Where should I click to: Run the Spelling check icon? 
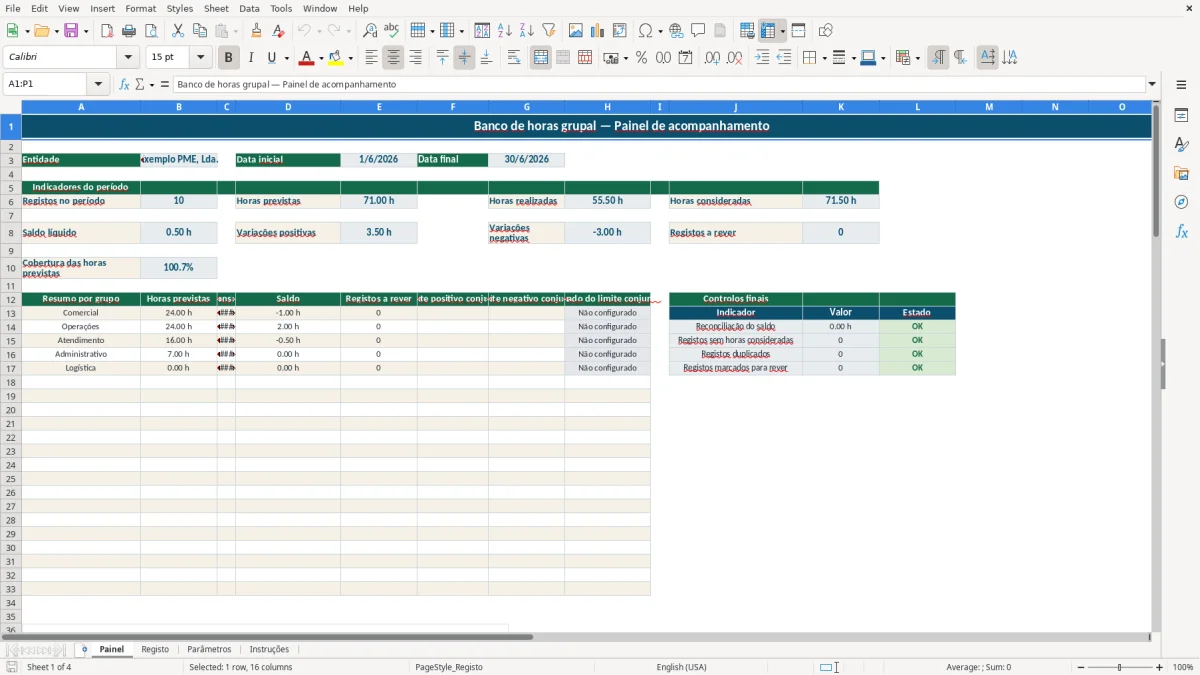tap(391, 31)
